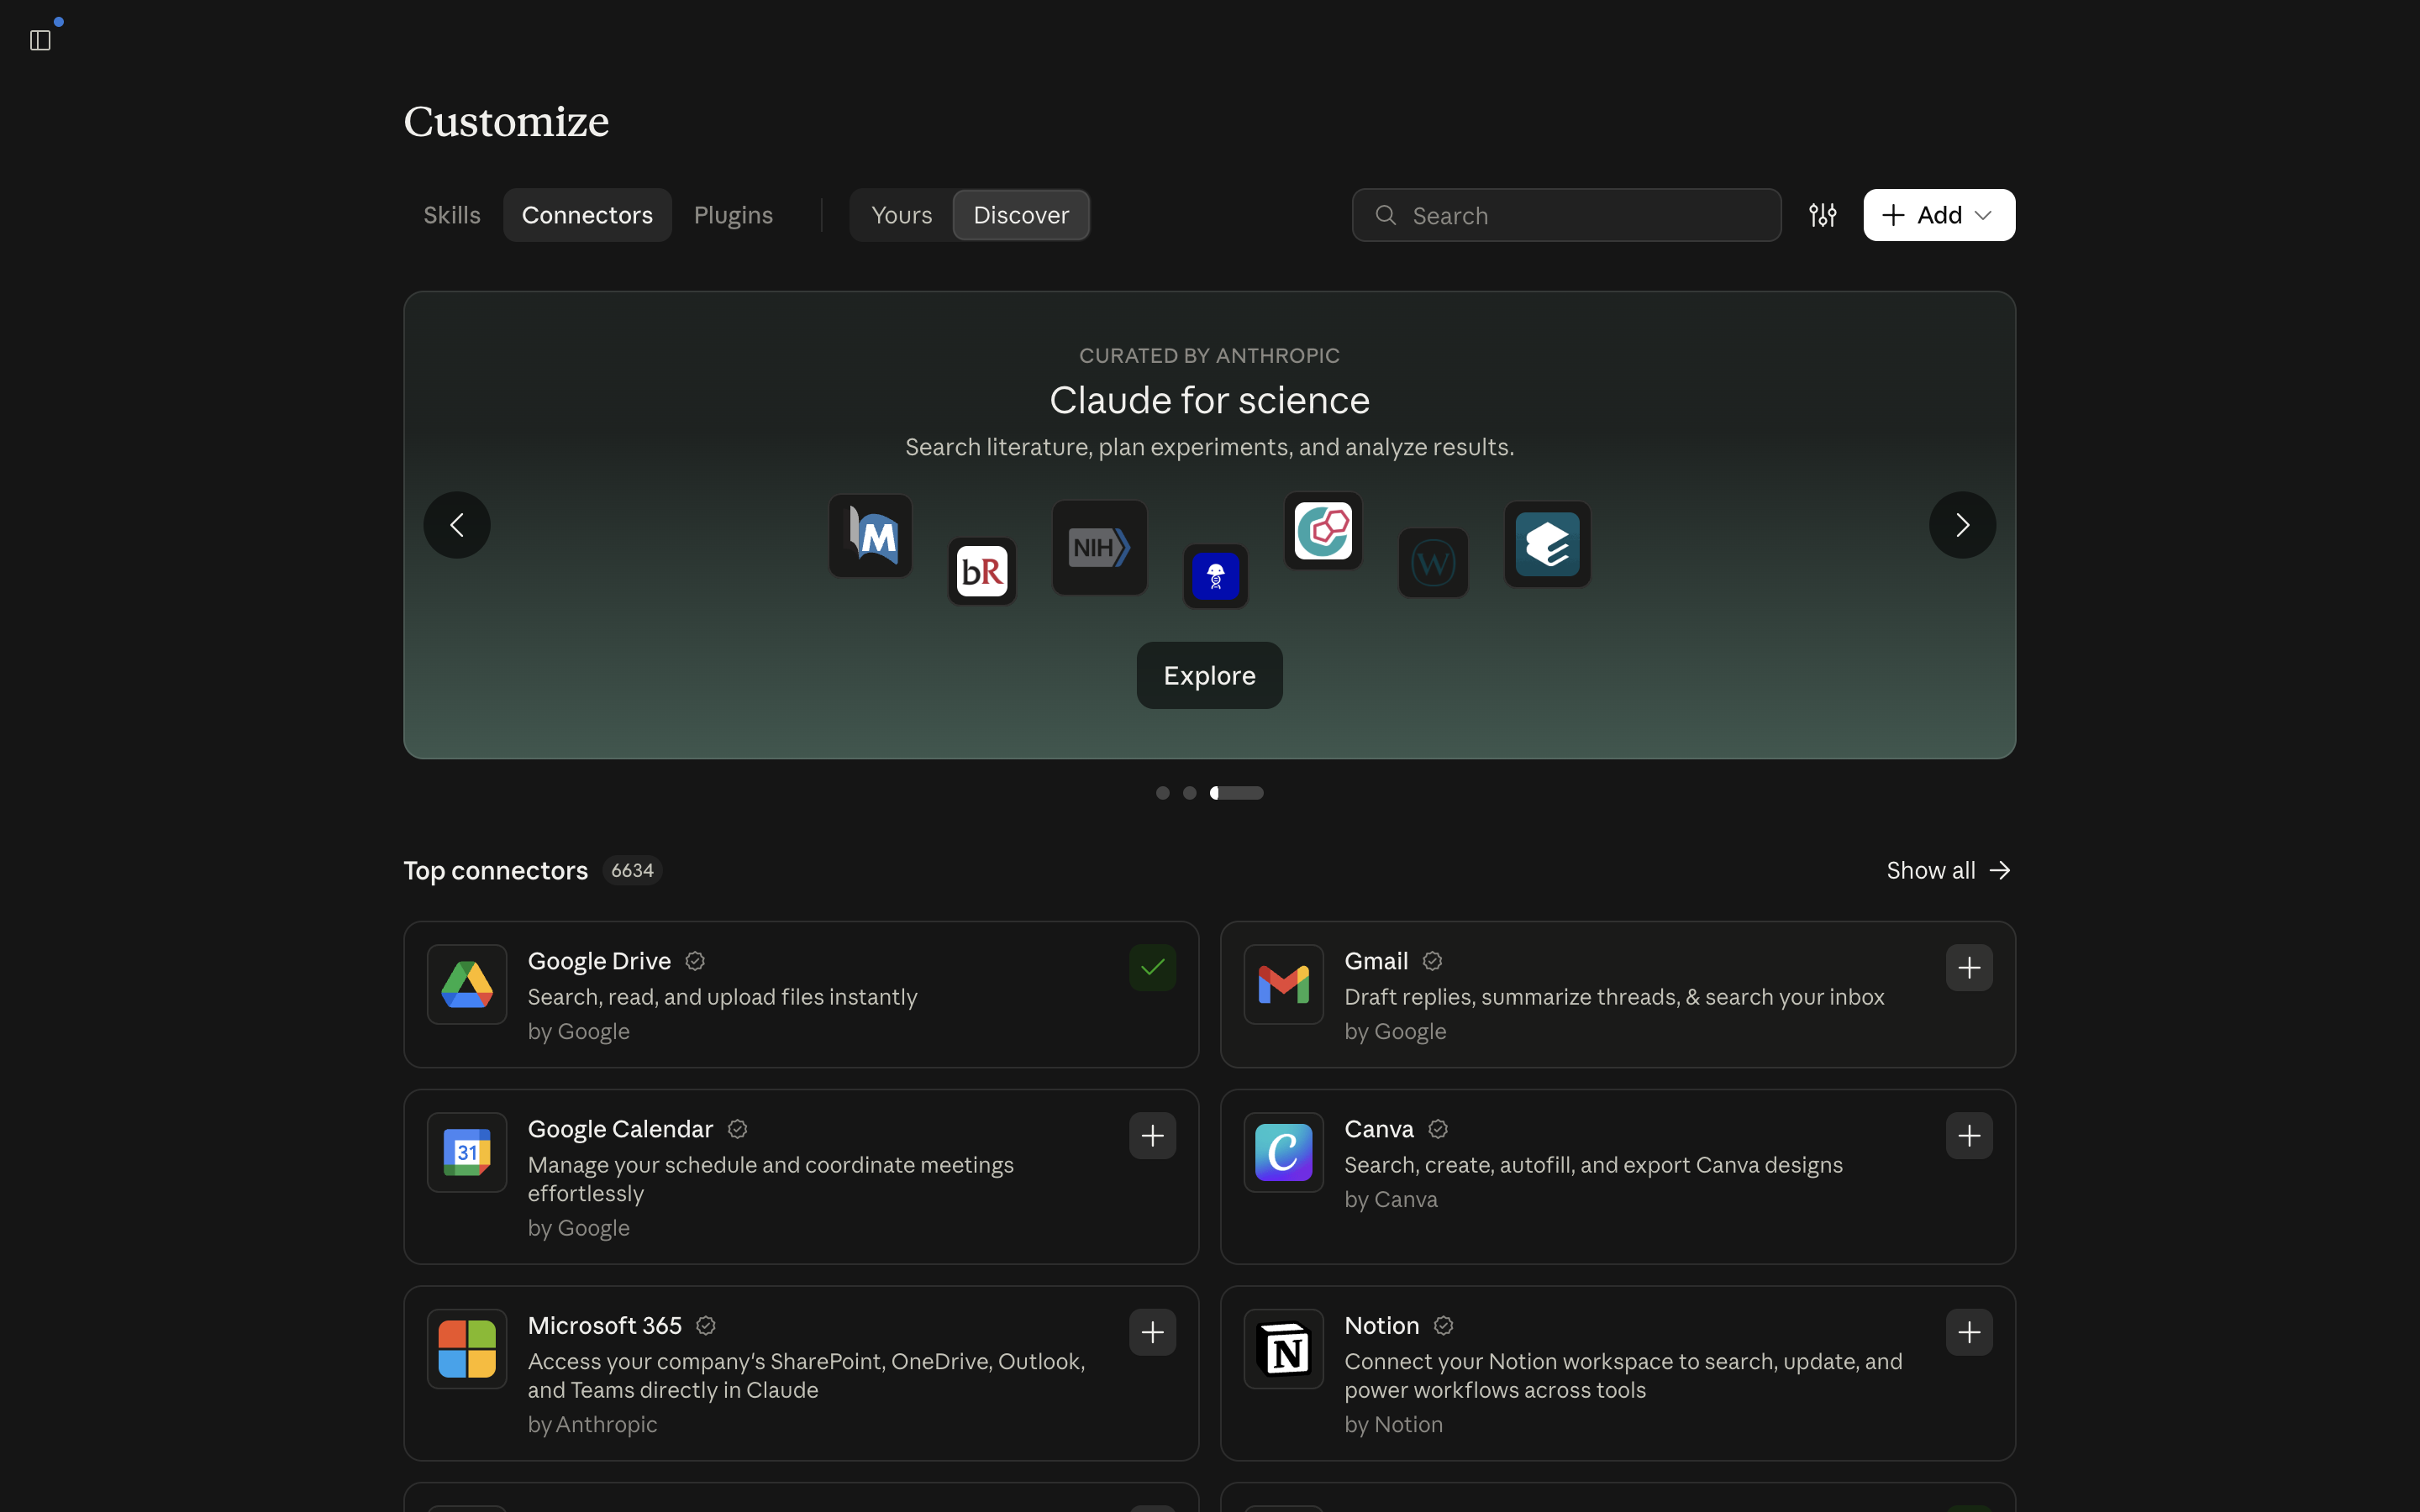The width and height of the screenshot is (2420, 1512).
Task: Click the bR bioRxiv icon in banner
Action: [x=982, y=571]
